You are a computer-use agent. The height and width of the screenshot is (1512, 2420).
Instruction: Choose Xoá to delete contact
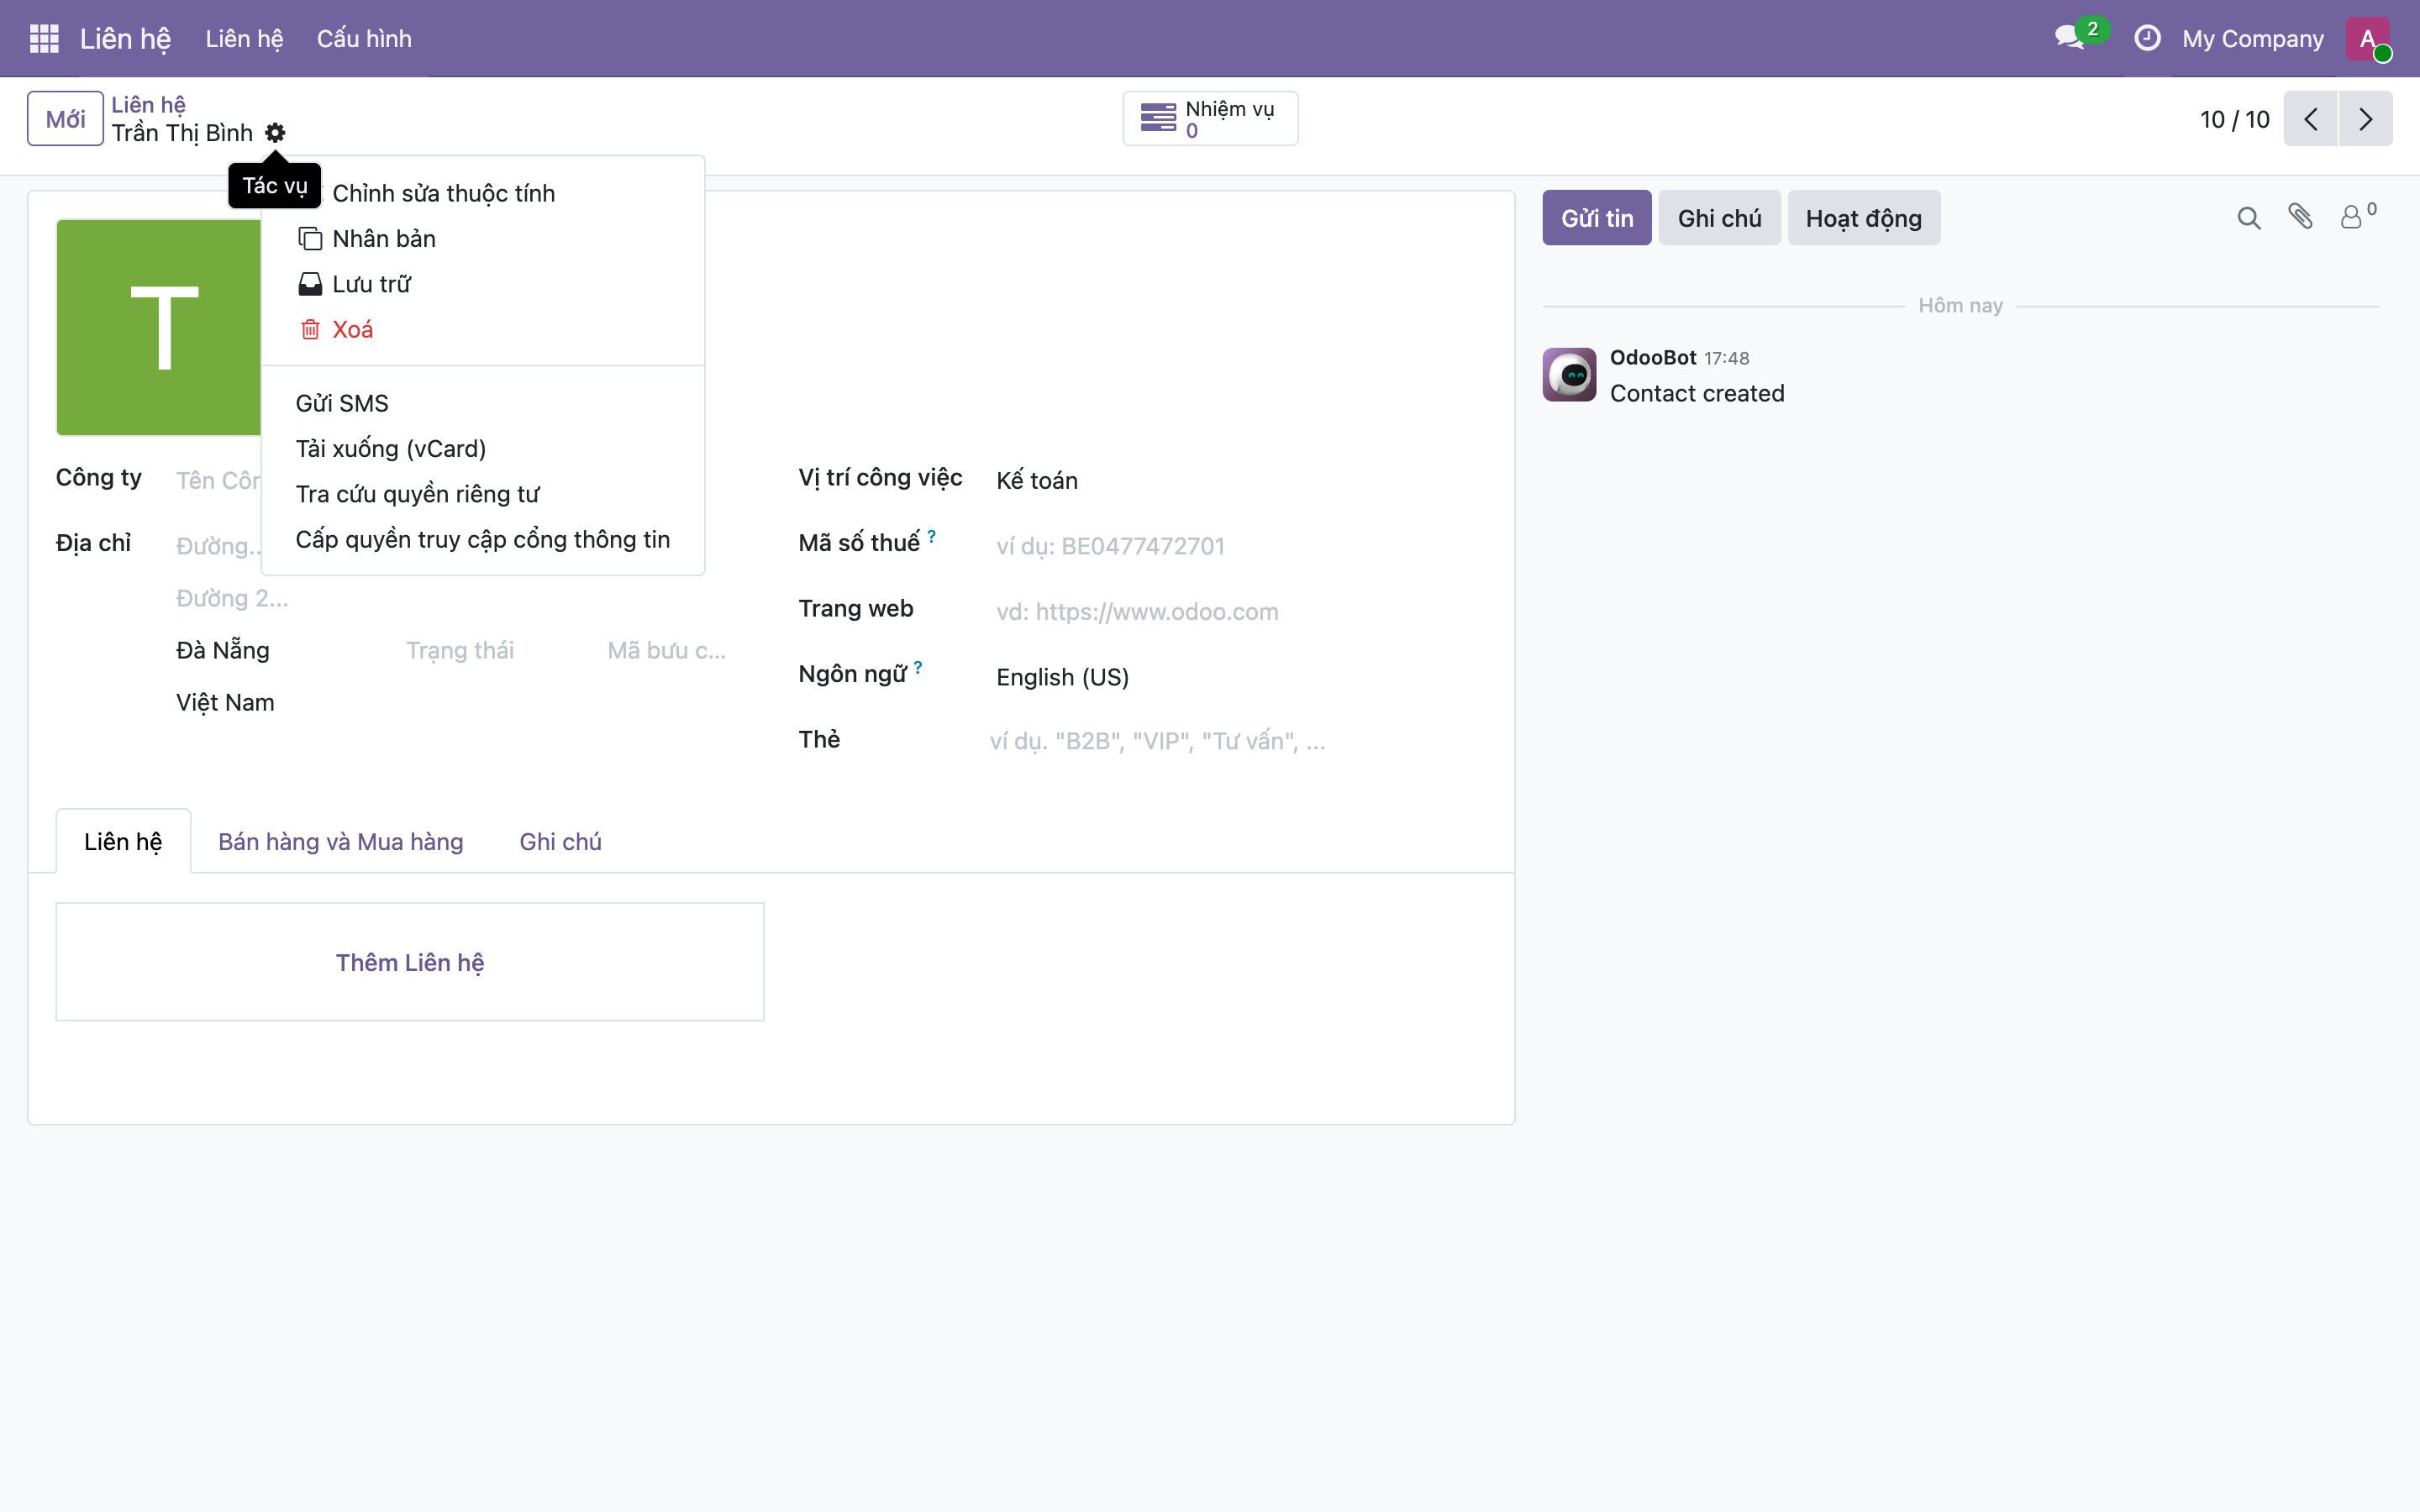(x=483, y=329)
